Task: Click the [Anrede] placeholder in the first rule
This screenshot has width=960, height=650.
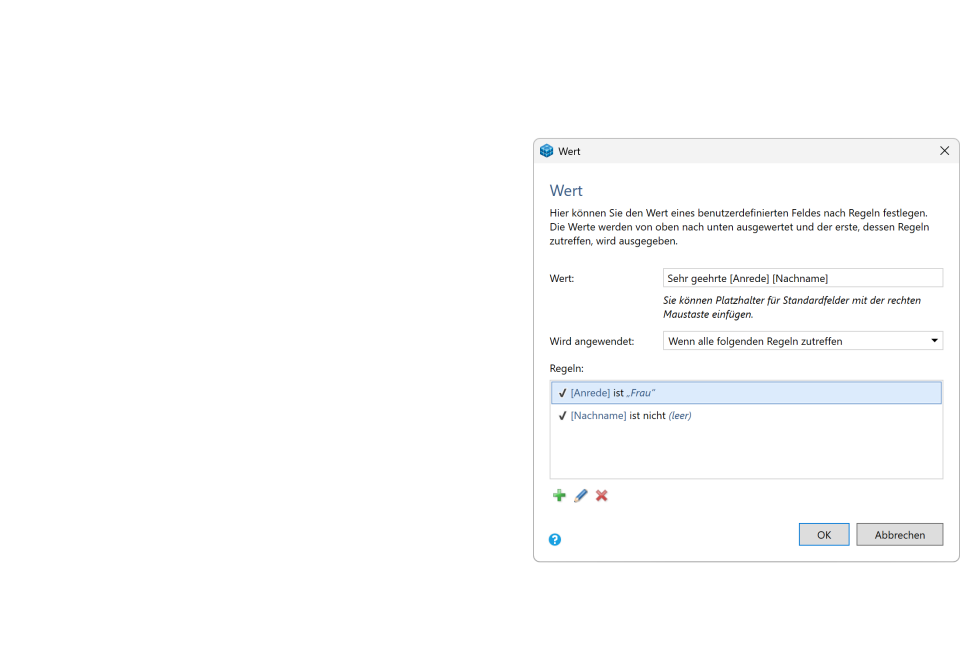Action: pyautogui.click(x=590, y=393)
